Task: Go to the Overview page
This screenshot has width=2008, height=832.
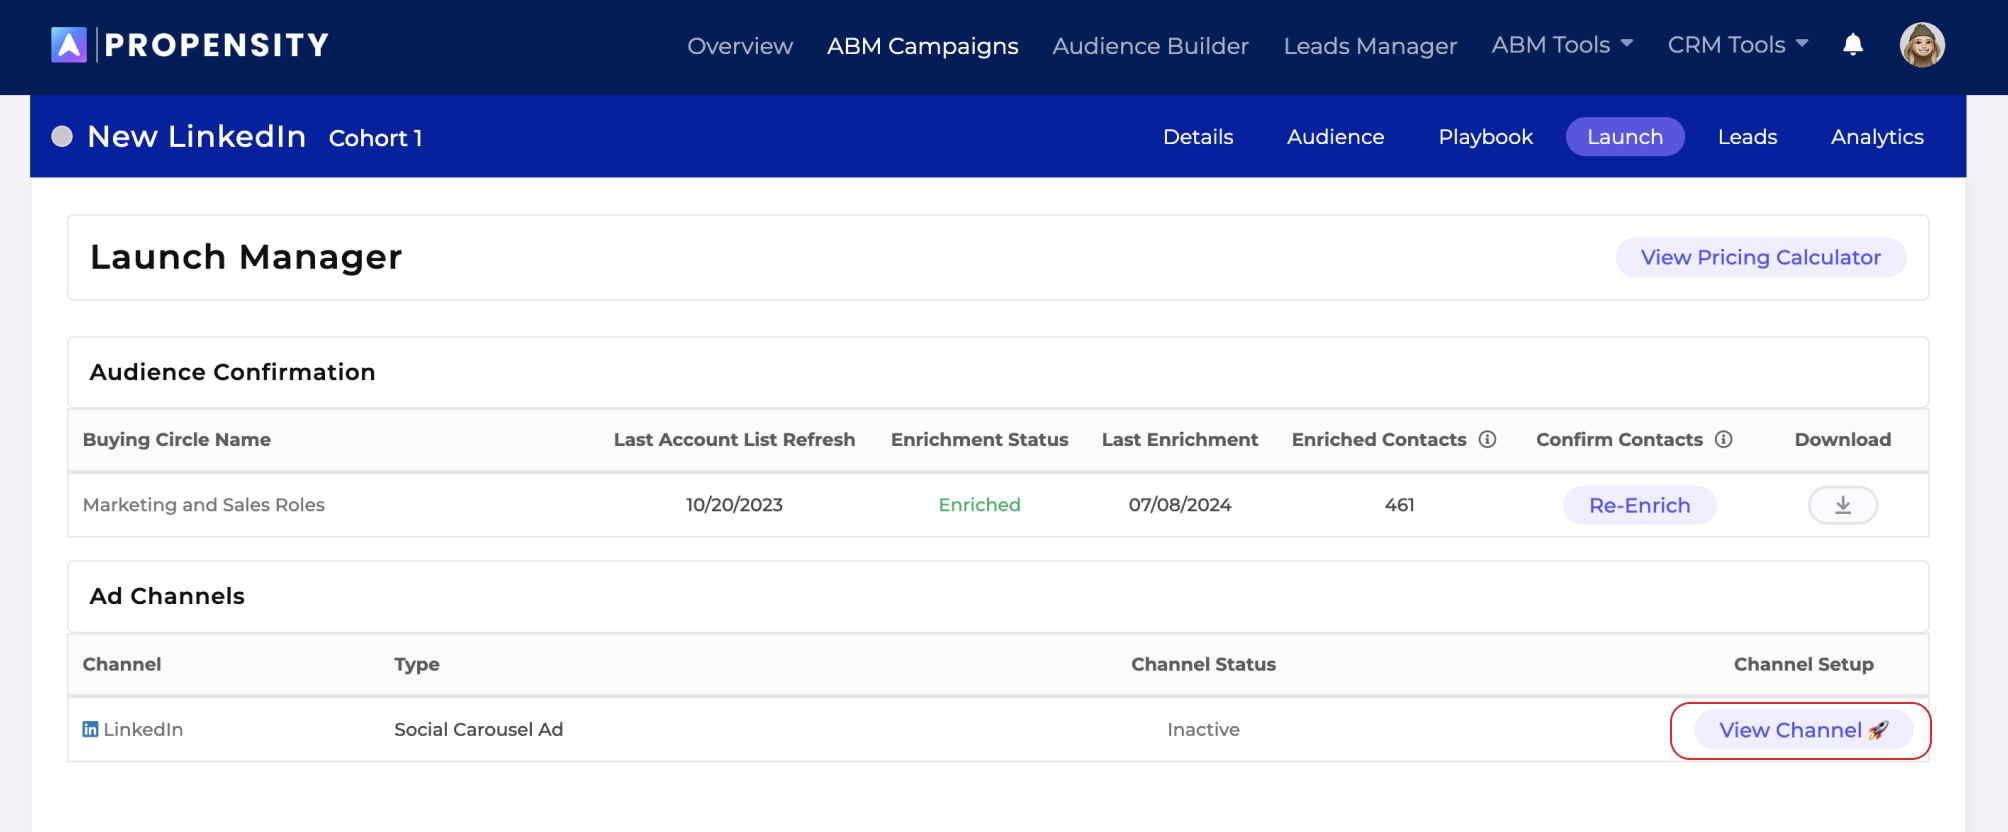Action: pos(740,46)
